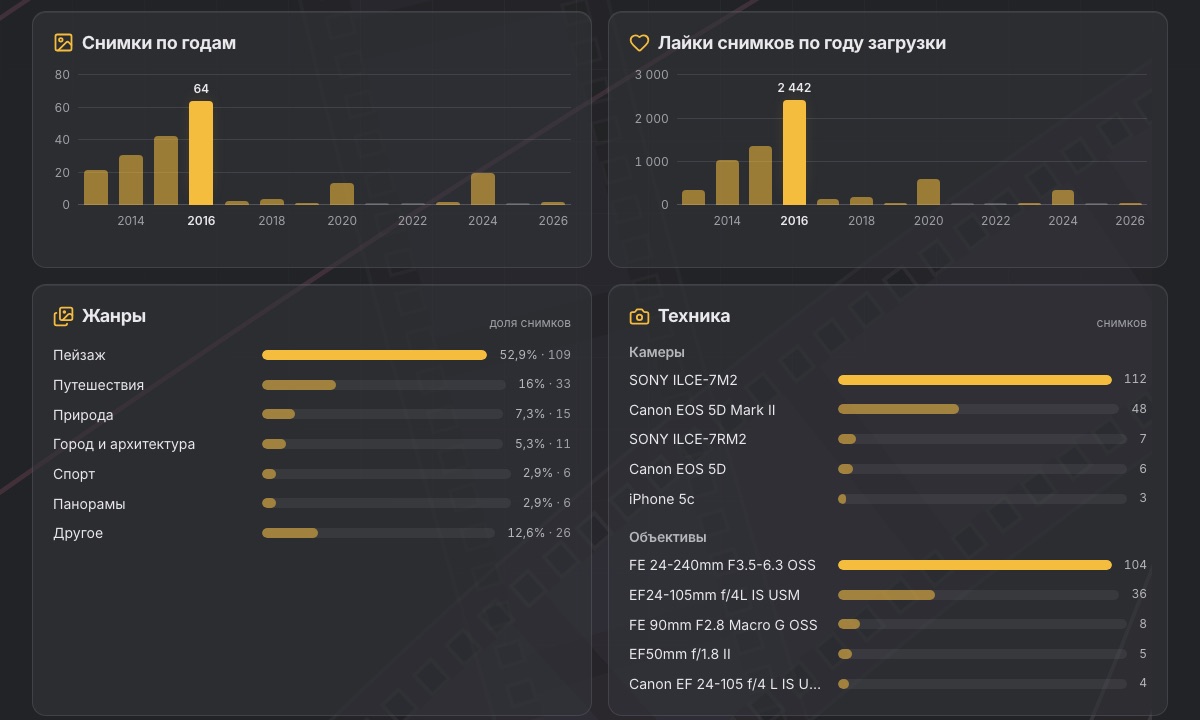Screen dimensions: 1200x720
Task: Click the "Объективы" subheading
Action: [668, 537]
